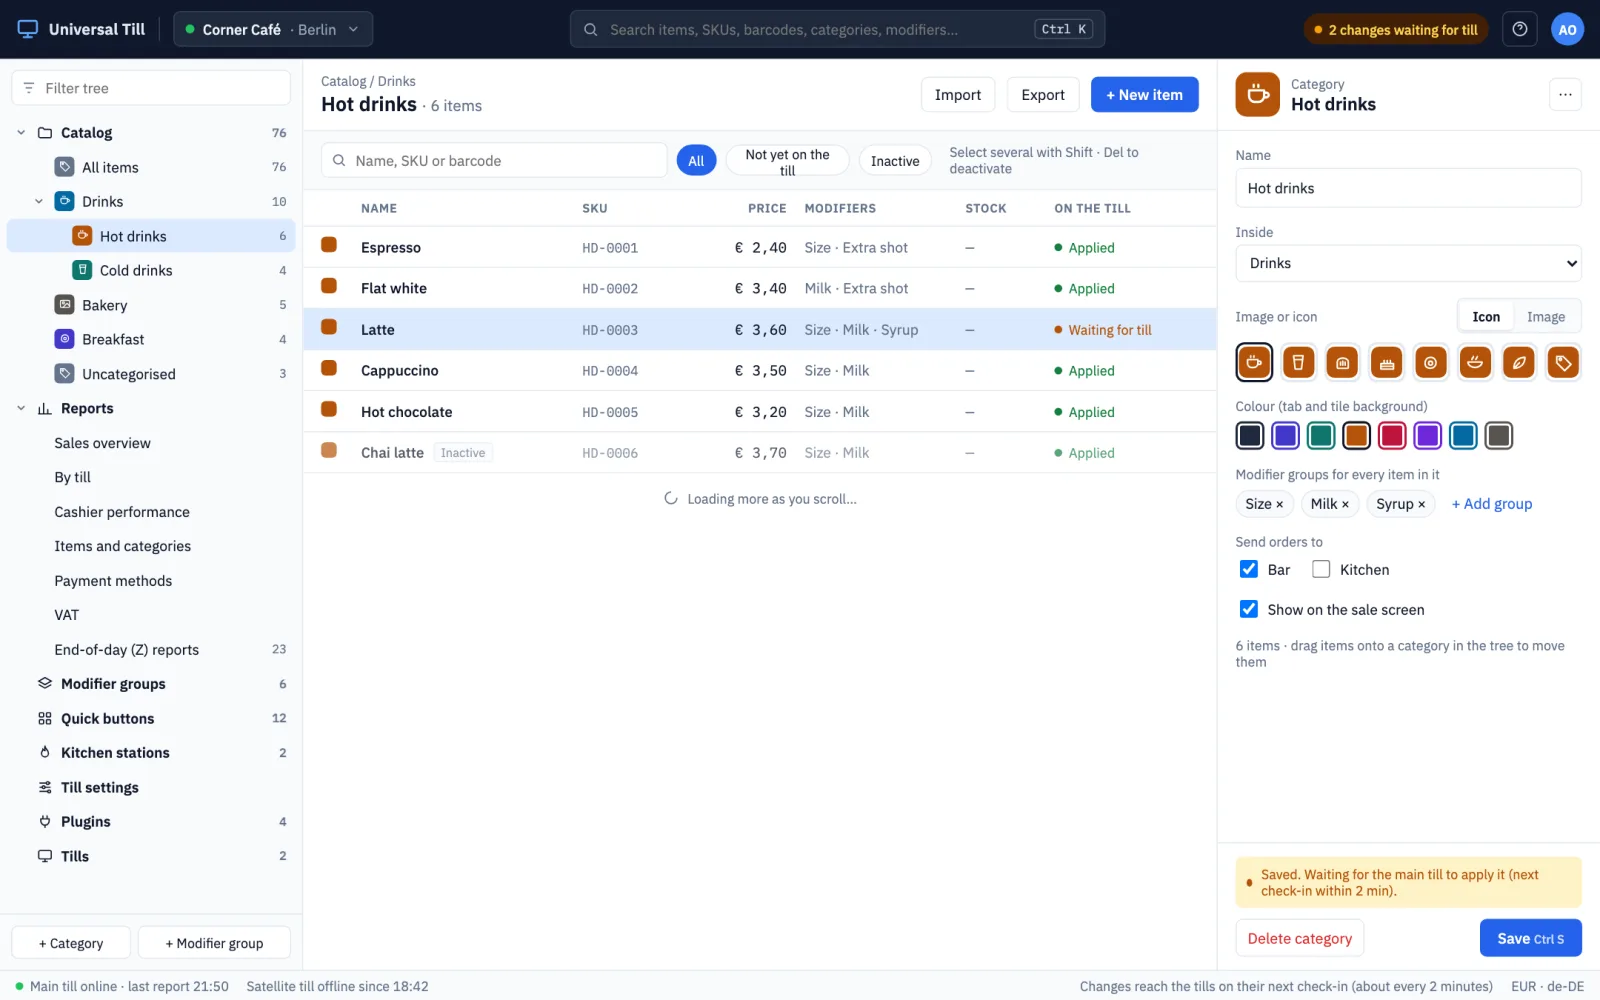Open the AO user avatar menu
Image resolution: width=1600 pixels, height=1000 pixels.
click(1567, 29)
